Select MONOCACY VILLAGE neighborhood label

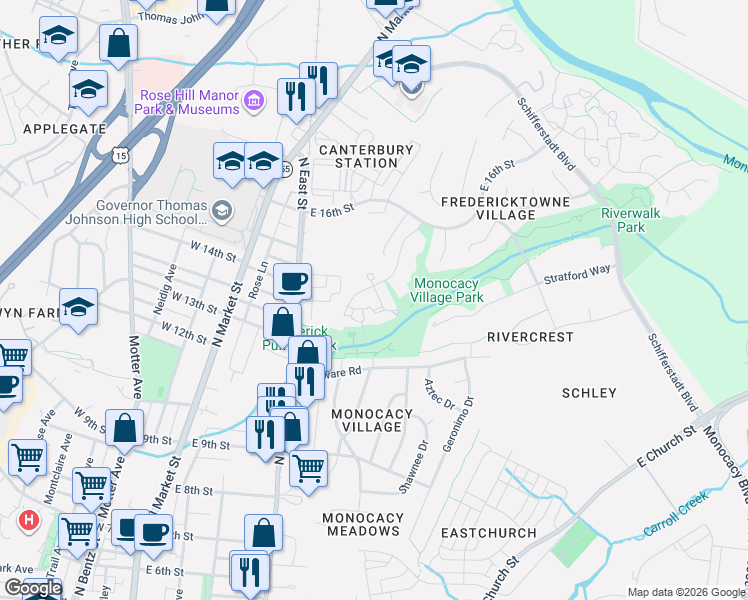coord(372,420)
